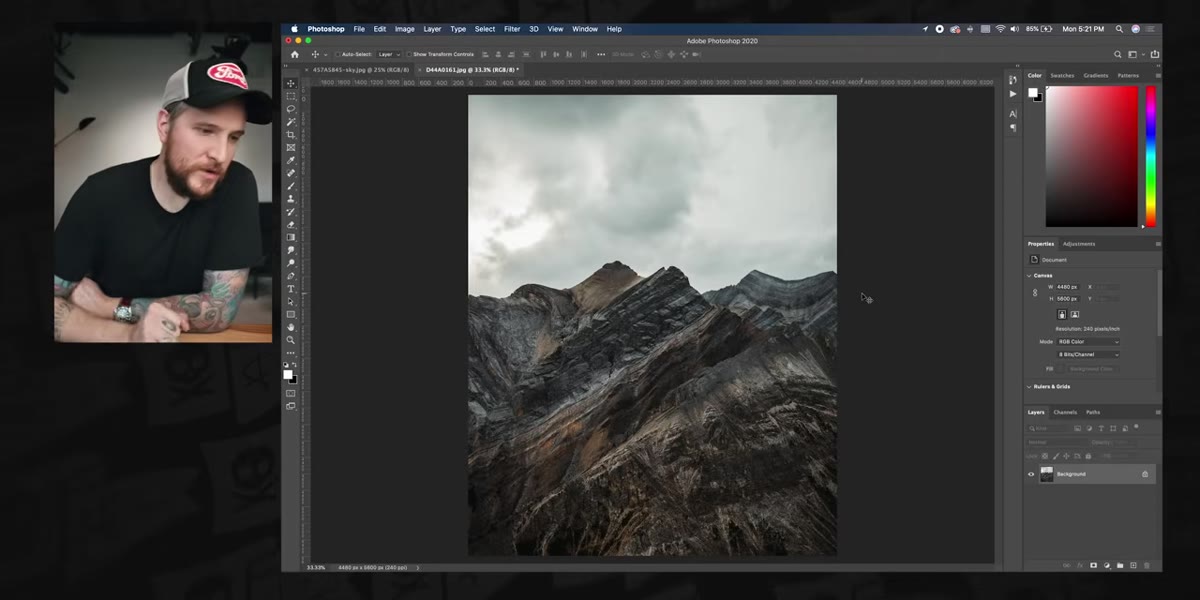Open the Edit Toolbar three-dots button

291,353
